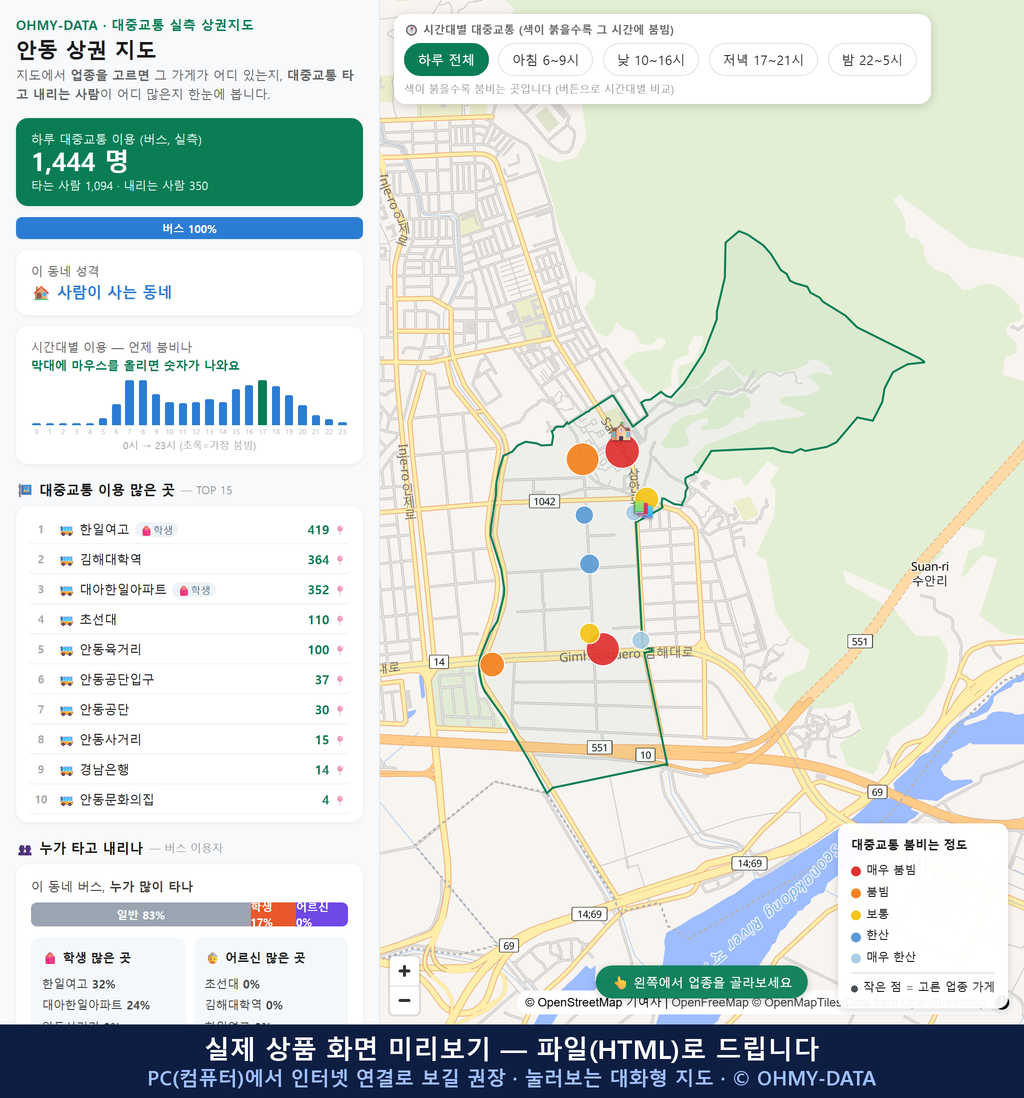Open the 어르신 많은 곳 card
Screen dimensions: 1024x1098
pos(271,980)
